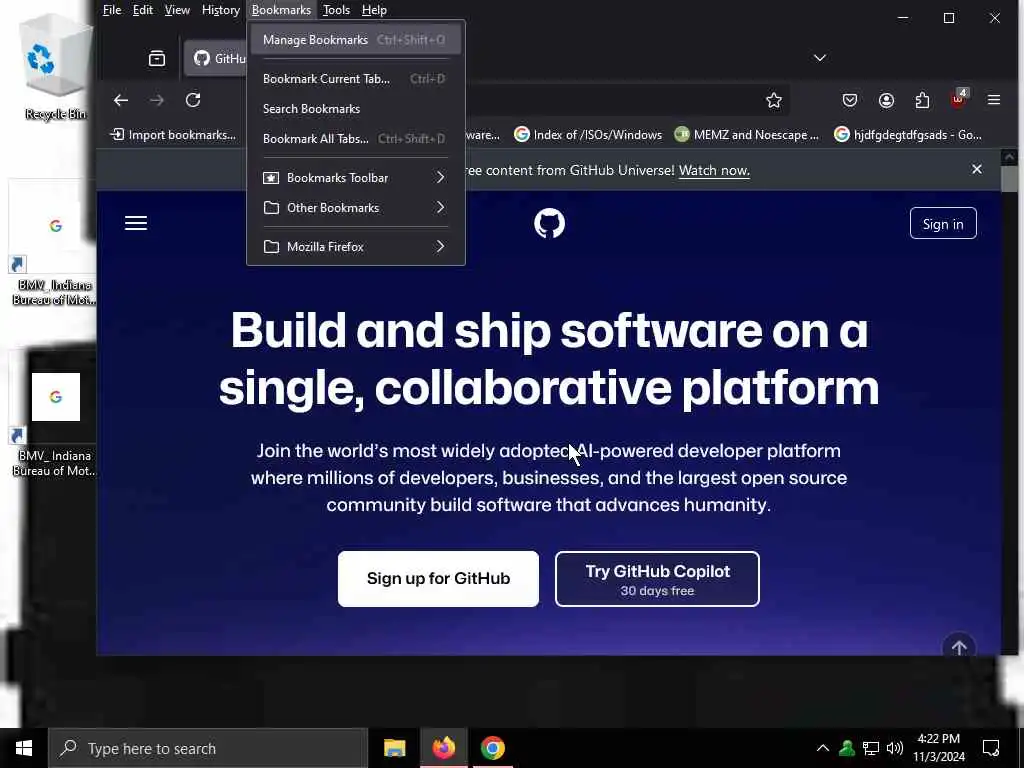This screenshot has height=768, width=1024.
Task: Open the volume speaker tray icon
Action: pyautogui.click(x=895, y=748)
